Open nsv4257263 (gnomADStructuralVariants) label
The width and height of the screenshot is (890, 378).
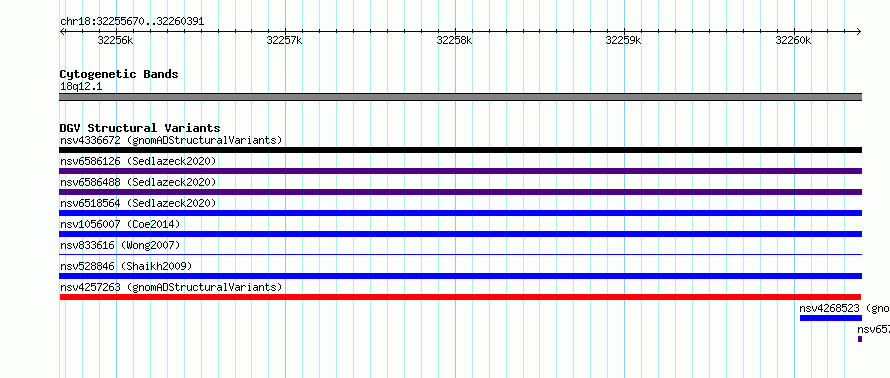tap(171, 287)
